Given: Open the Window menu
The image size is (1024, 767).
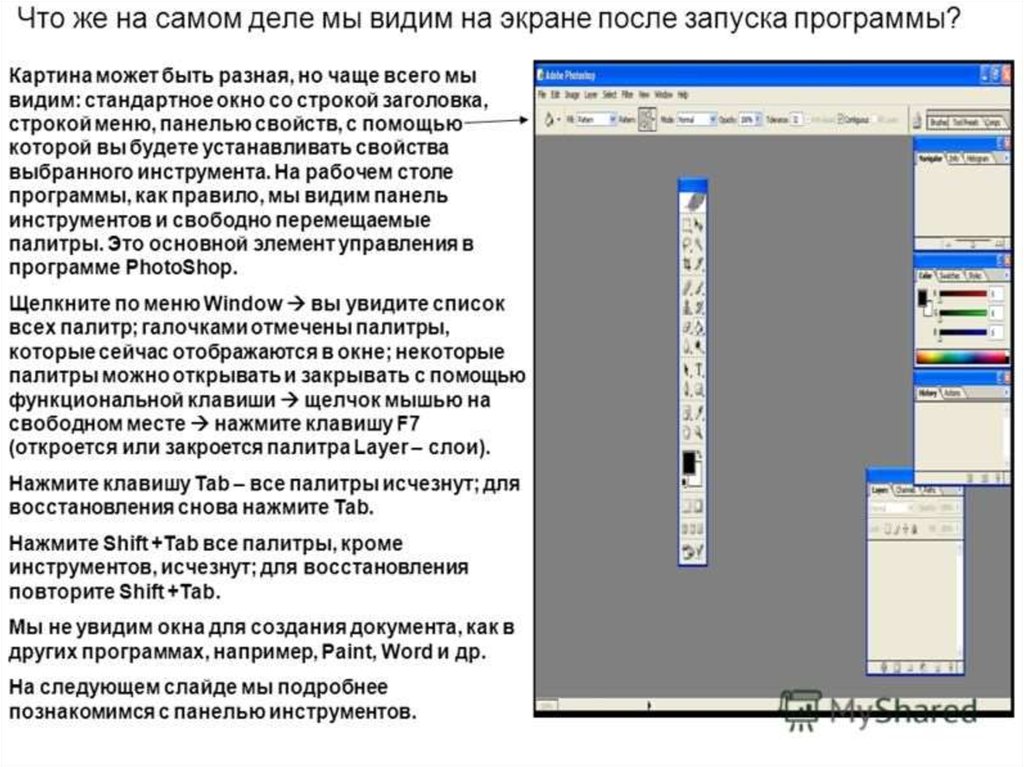Looking at the screenshot, I should pyautogui.click(x=662, y=93).
